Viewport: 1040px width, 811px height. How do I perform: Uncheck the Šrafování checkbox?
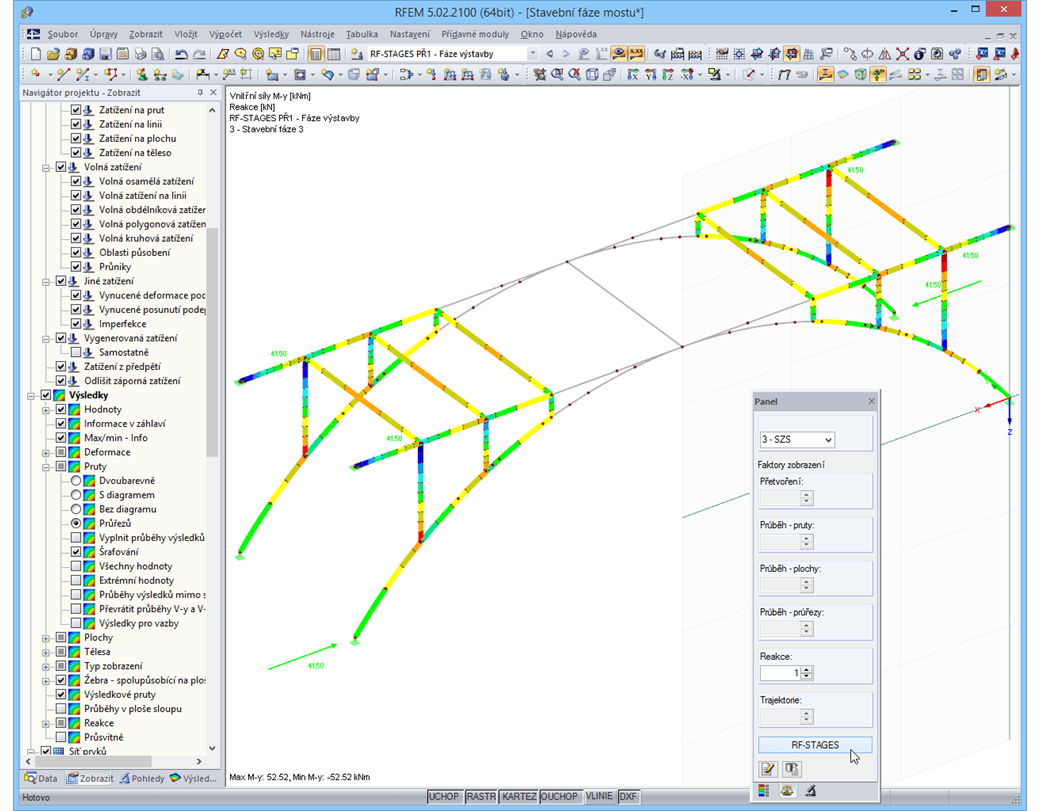point(76,552)
